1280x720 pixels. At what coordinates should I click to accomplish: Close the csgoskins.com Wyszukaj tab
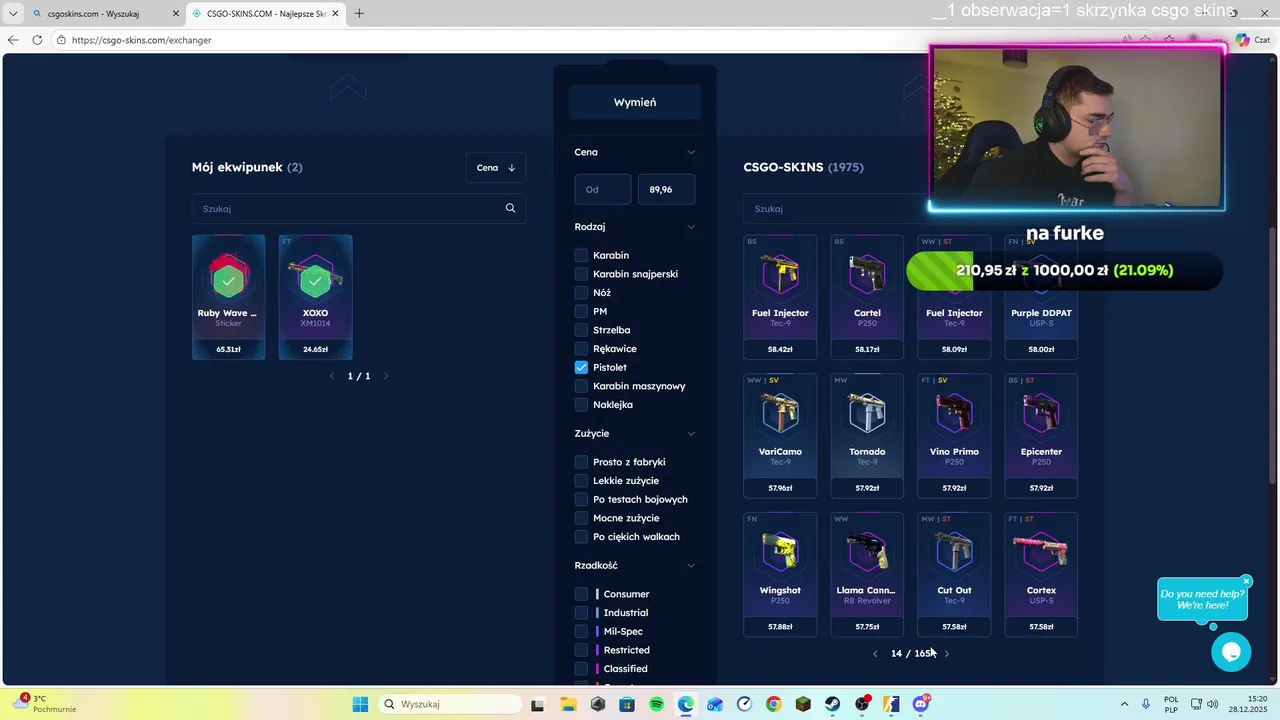[176, 13]
